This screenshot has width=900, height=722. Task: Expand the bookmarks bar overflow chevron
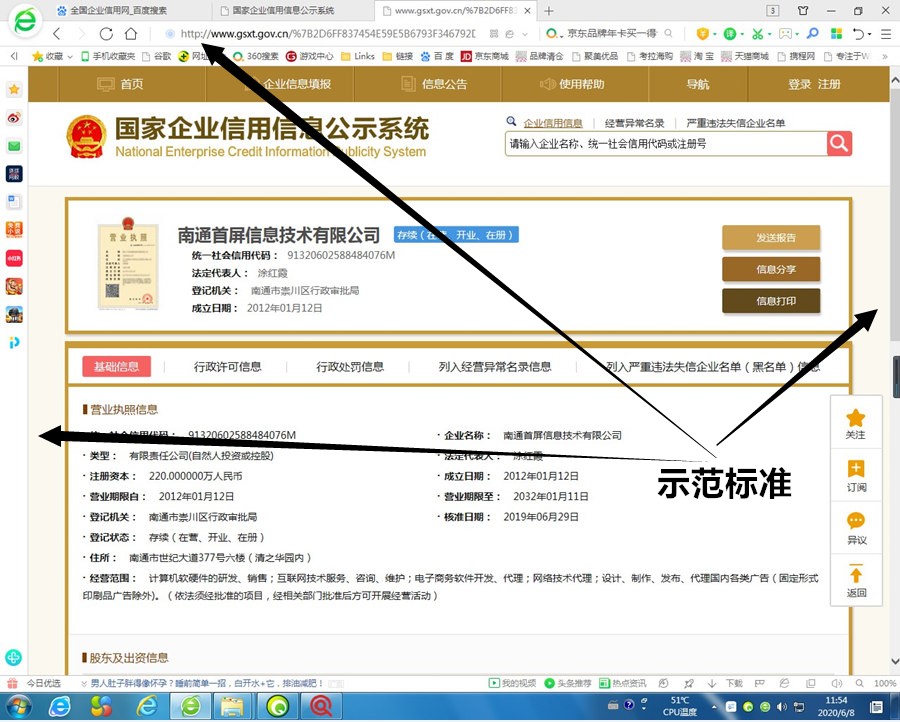(885, 56)
